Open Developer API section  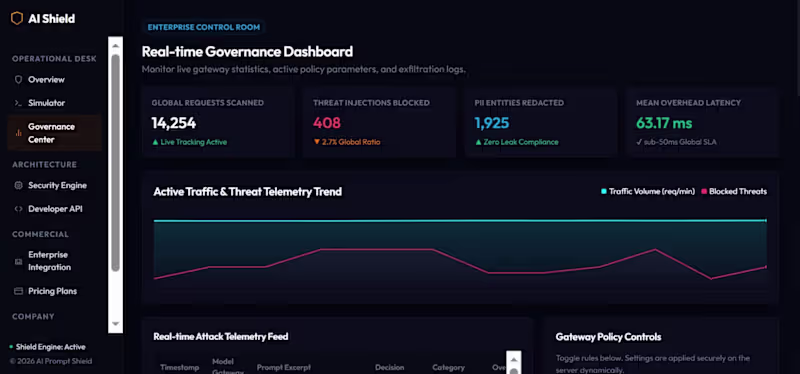(x=55, y=209)
